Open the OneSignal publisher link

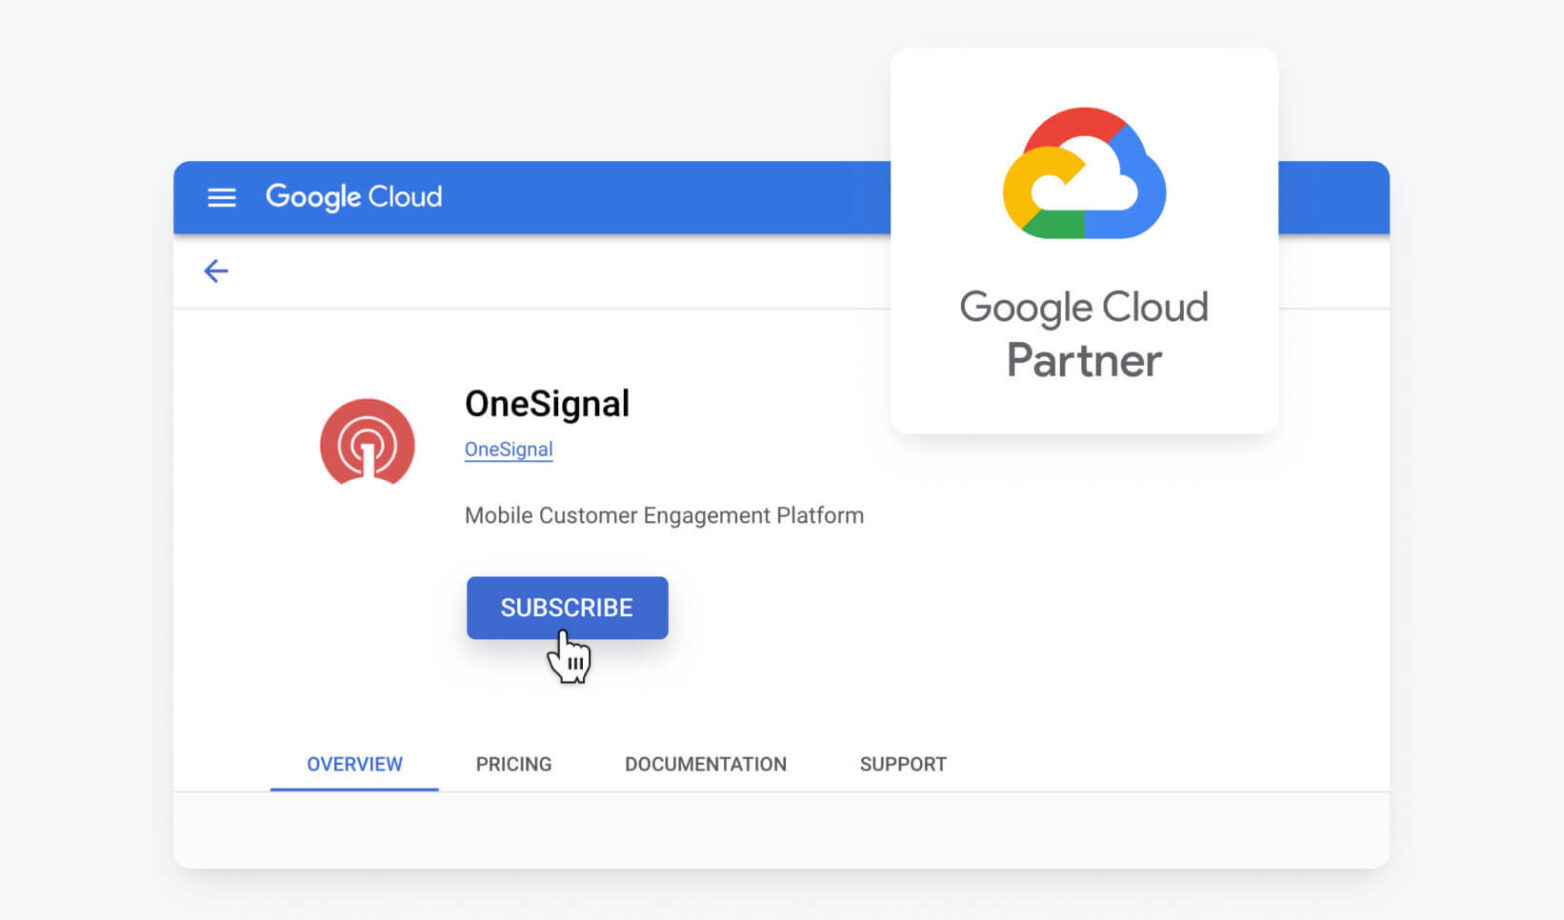pos(508,449)
